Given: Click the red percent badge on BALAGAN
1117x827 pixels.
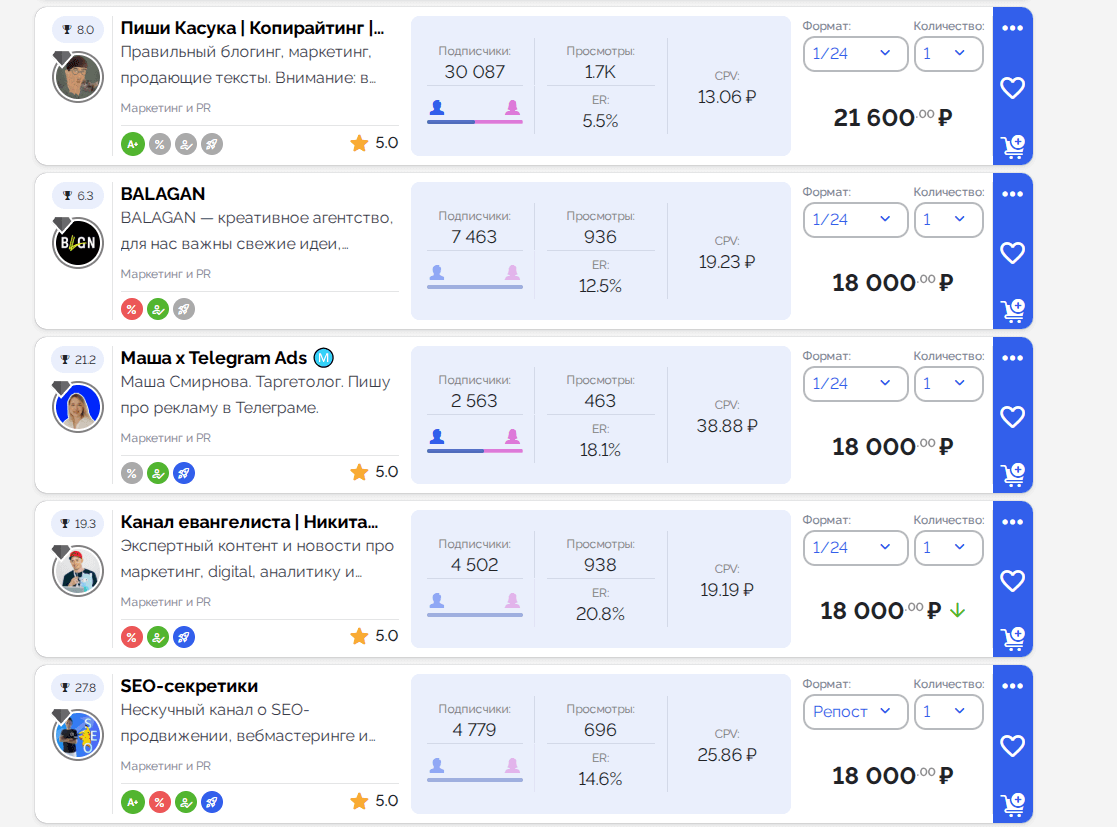Looking at the screenshot, I should click(x=132, y=309).
